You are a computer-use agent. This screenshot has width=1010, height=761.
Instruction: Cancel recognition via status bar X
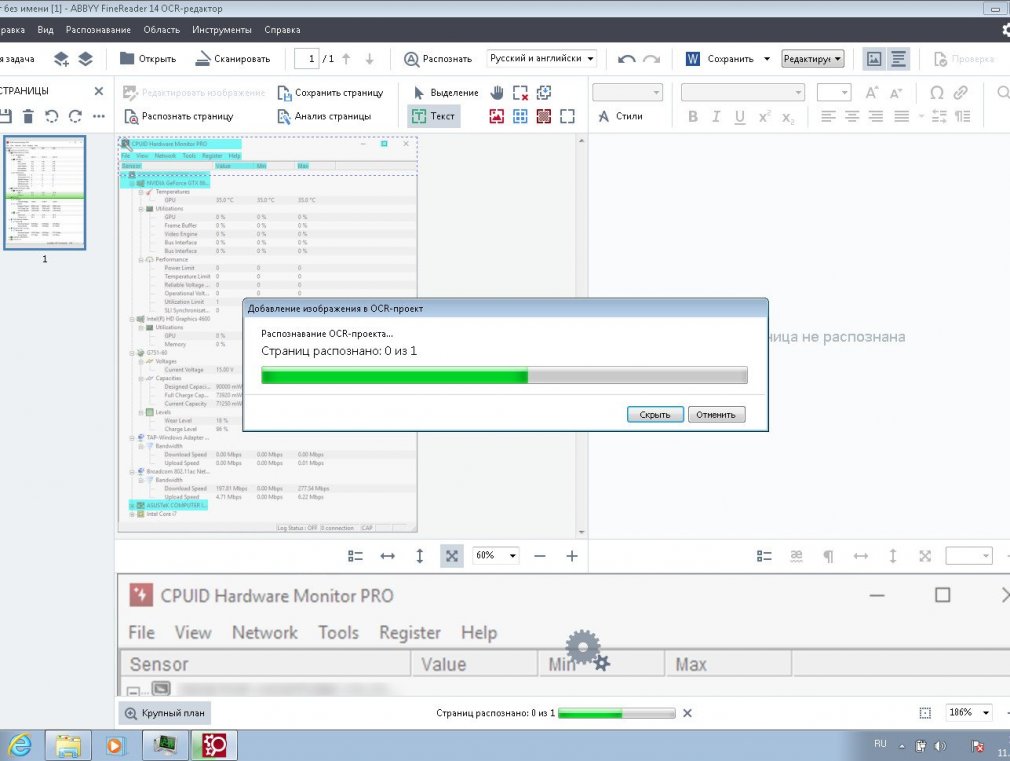click(x=687, y=713)
